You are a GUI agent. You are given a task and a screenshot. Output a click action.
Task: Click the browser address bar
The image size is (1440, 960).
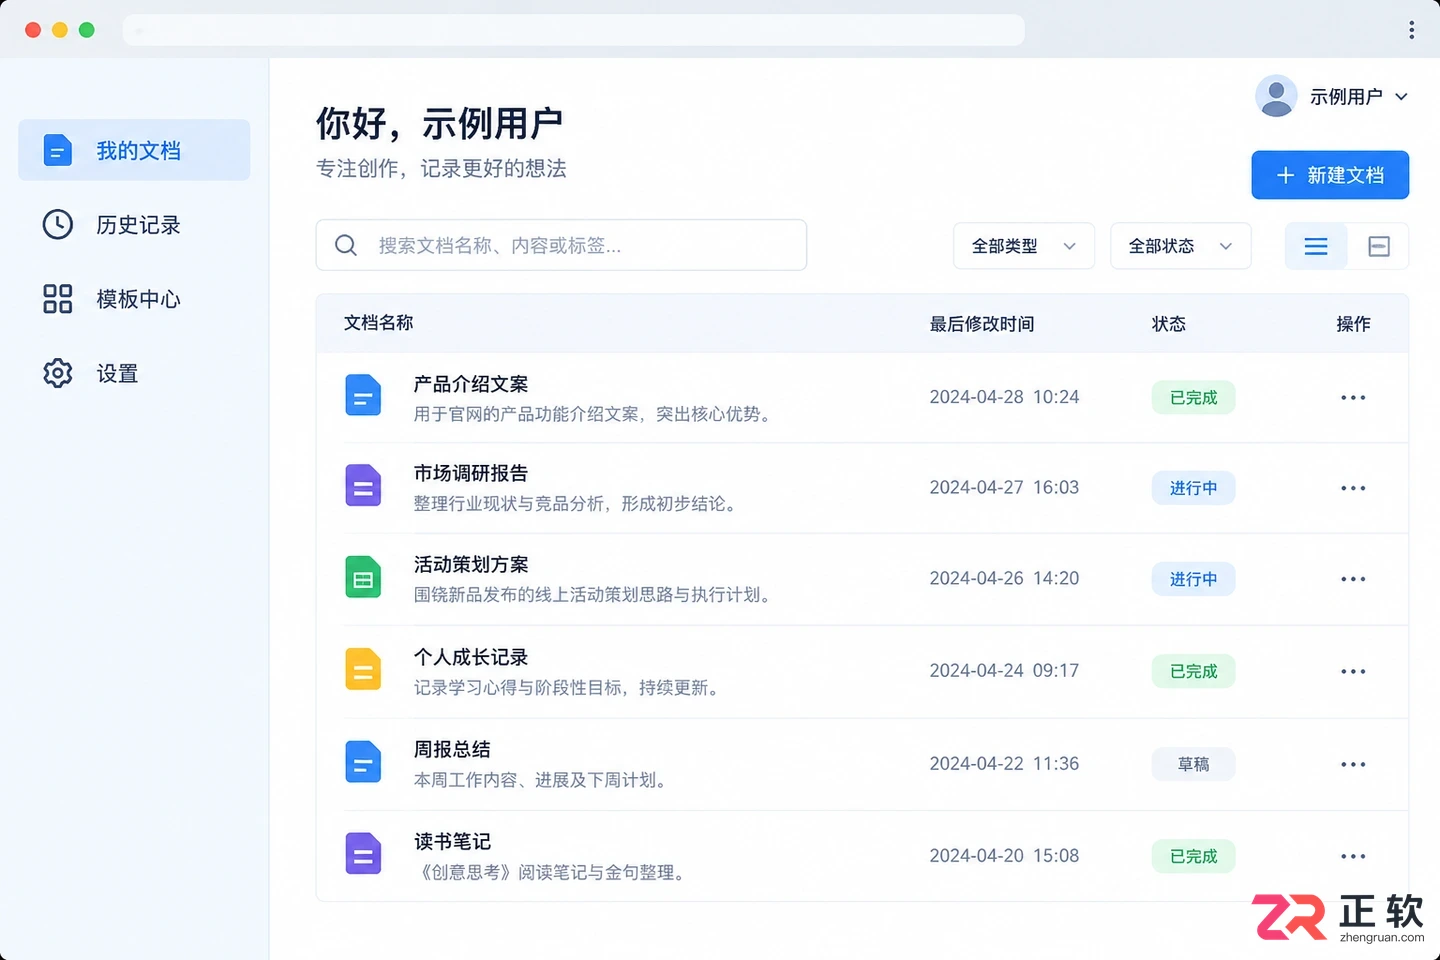tap(574, 30)
